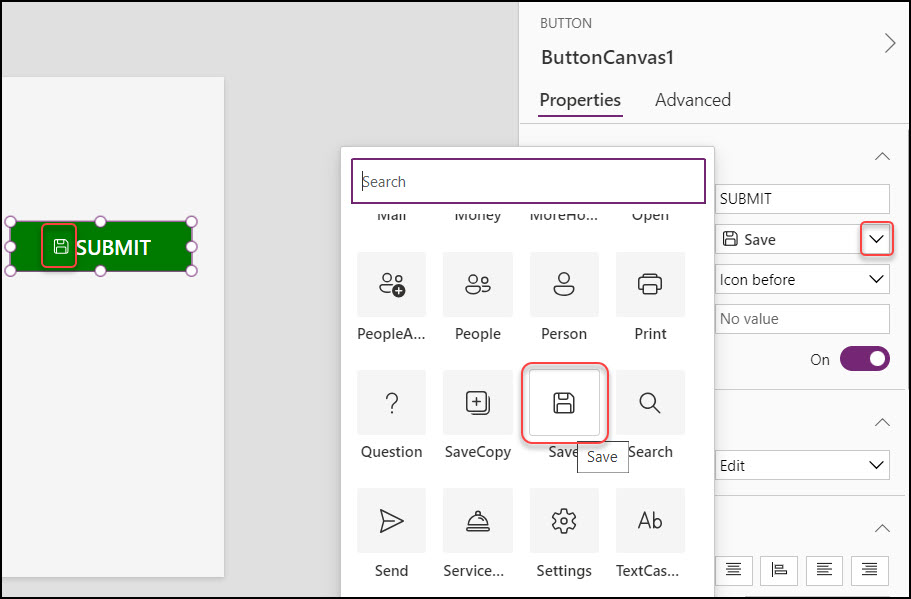Collapse the section above the SUBMIT text field

point(883,156)
